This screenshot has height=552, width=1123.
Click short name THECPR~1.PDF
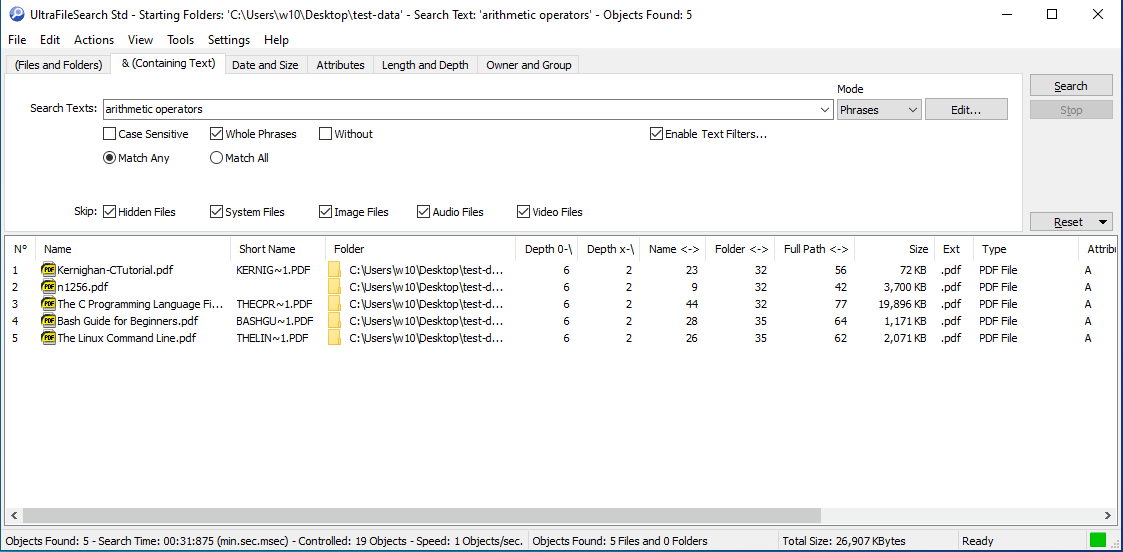coord(274,304)
